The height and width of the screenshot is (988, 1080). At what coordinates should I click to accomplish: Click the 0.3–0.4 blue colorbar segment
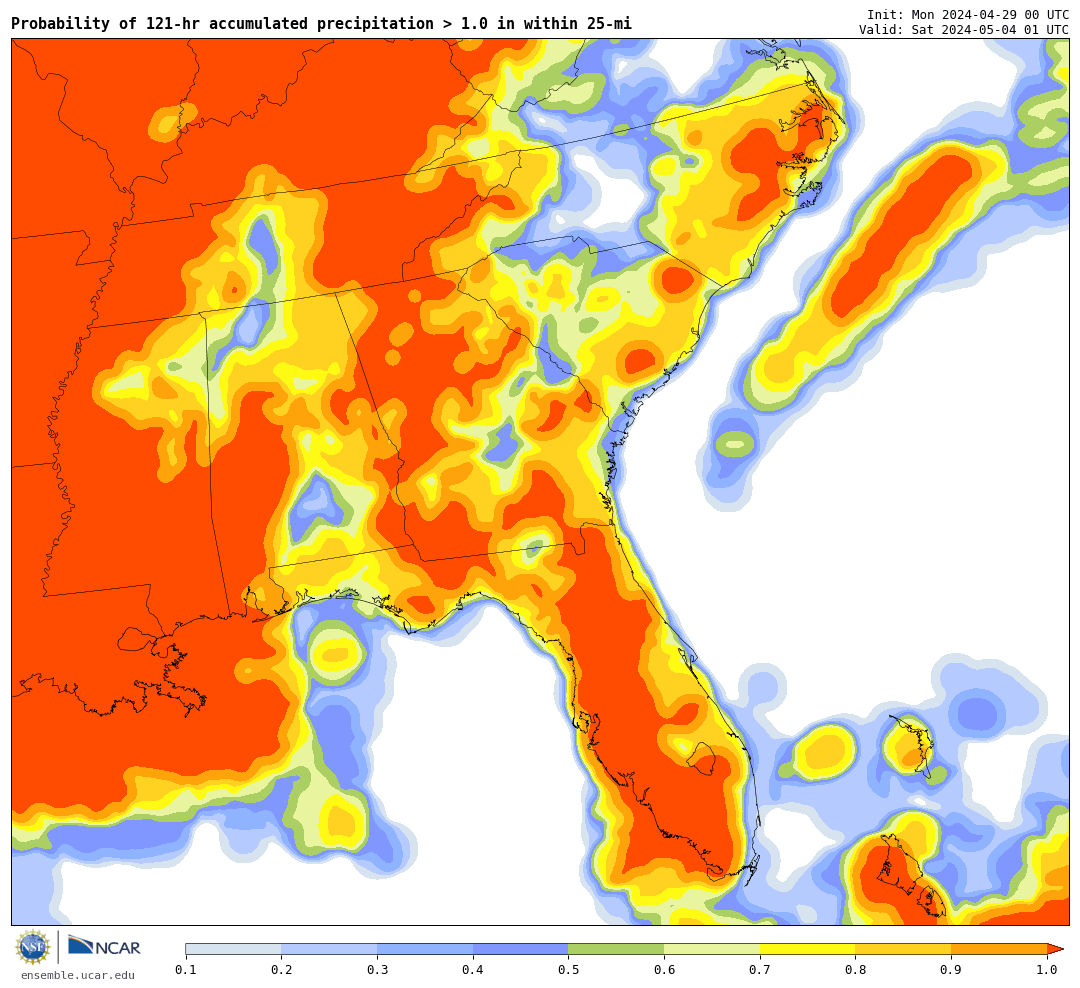coord(425,949)
